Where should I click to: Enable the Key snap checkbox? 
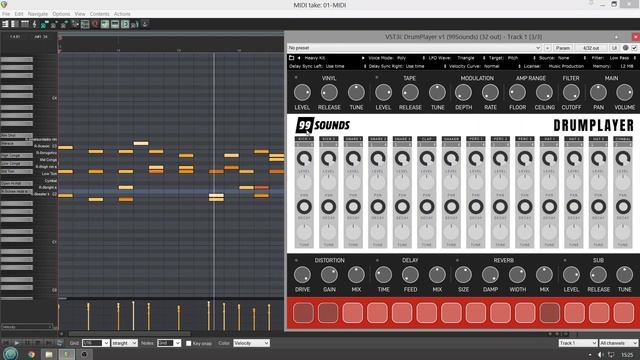(189, 343)
